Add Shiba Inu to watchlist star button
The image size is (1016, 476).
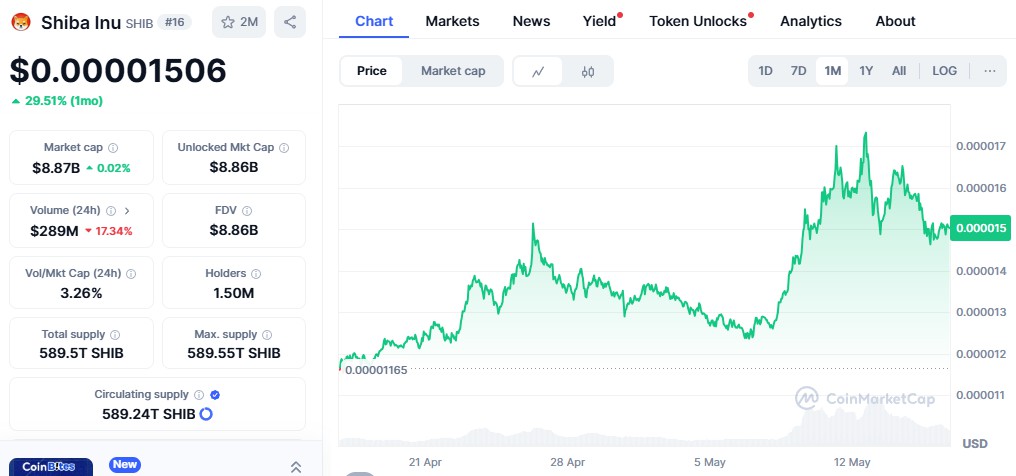(239, 22)
